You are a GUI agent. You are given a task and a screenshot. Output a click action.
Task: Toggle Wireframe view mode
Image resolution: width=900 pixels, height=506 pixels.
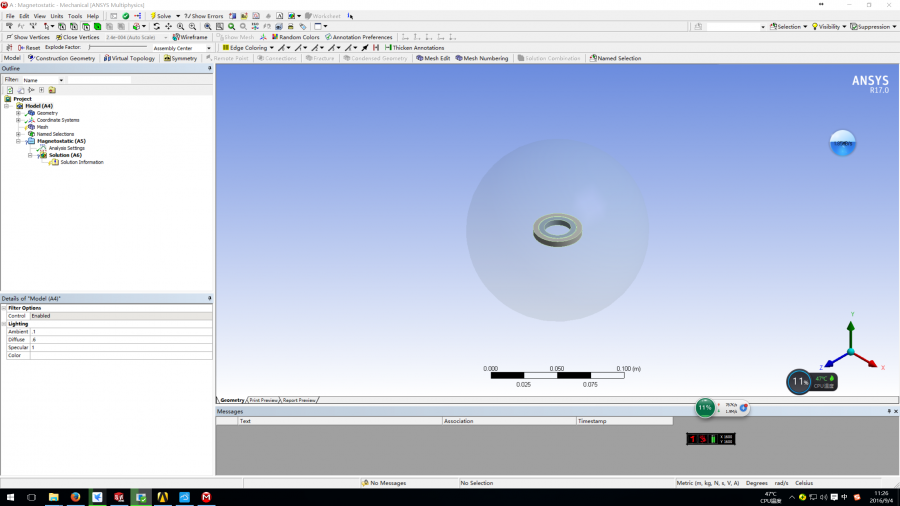click(190, 37)
